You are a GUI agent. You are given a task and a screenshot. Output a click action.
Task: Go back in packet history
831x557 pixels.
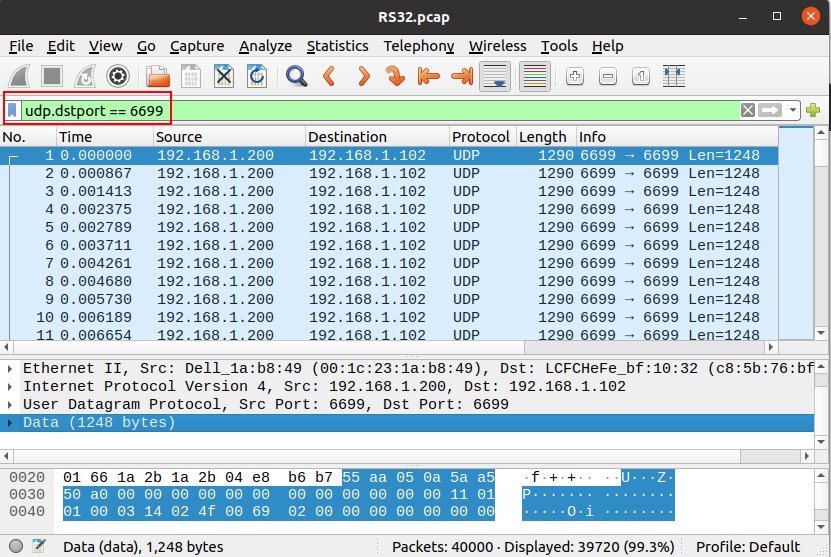click(x=330, y=76)
